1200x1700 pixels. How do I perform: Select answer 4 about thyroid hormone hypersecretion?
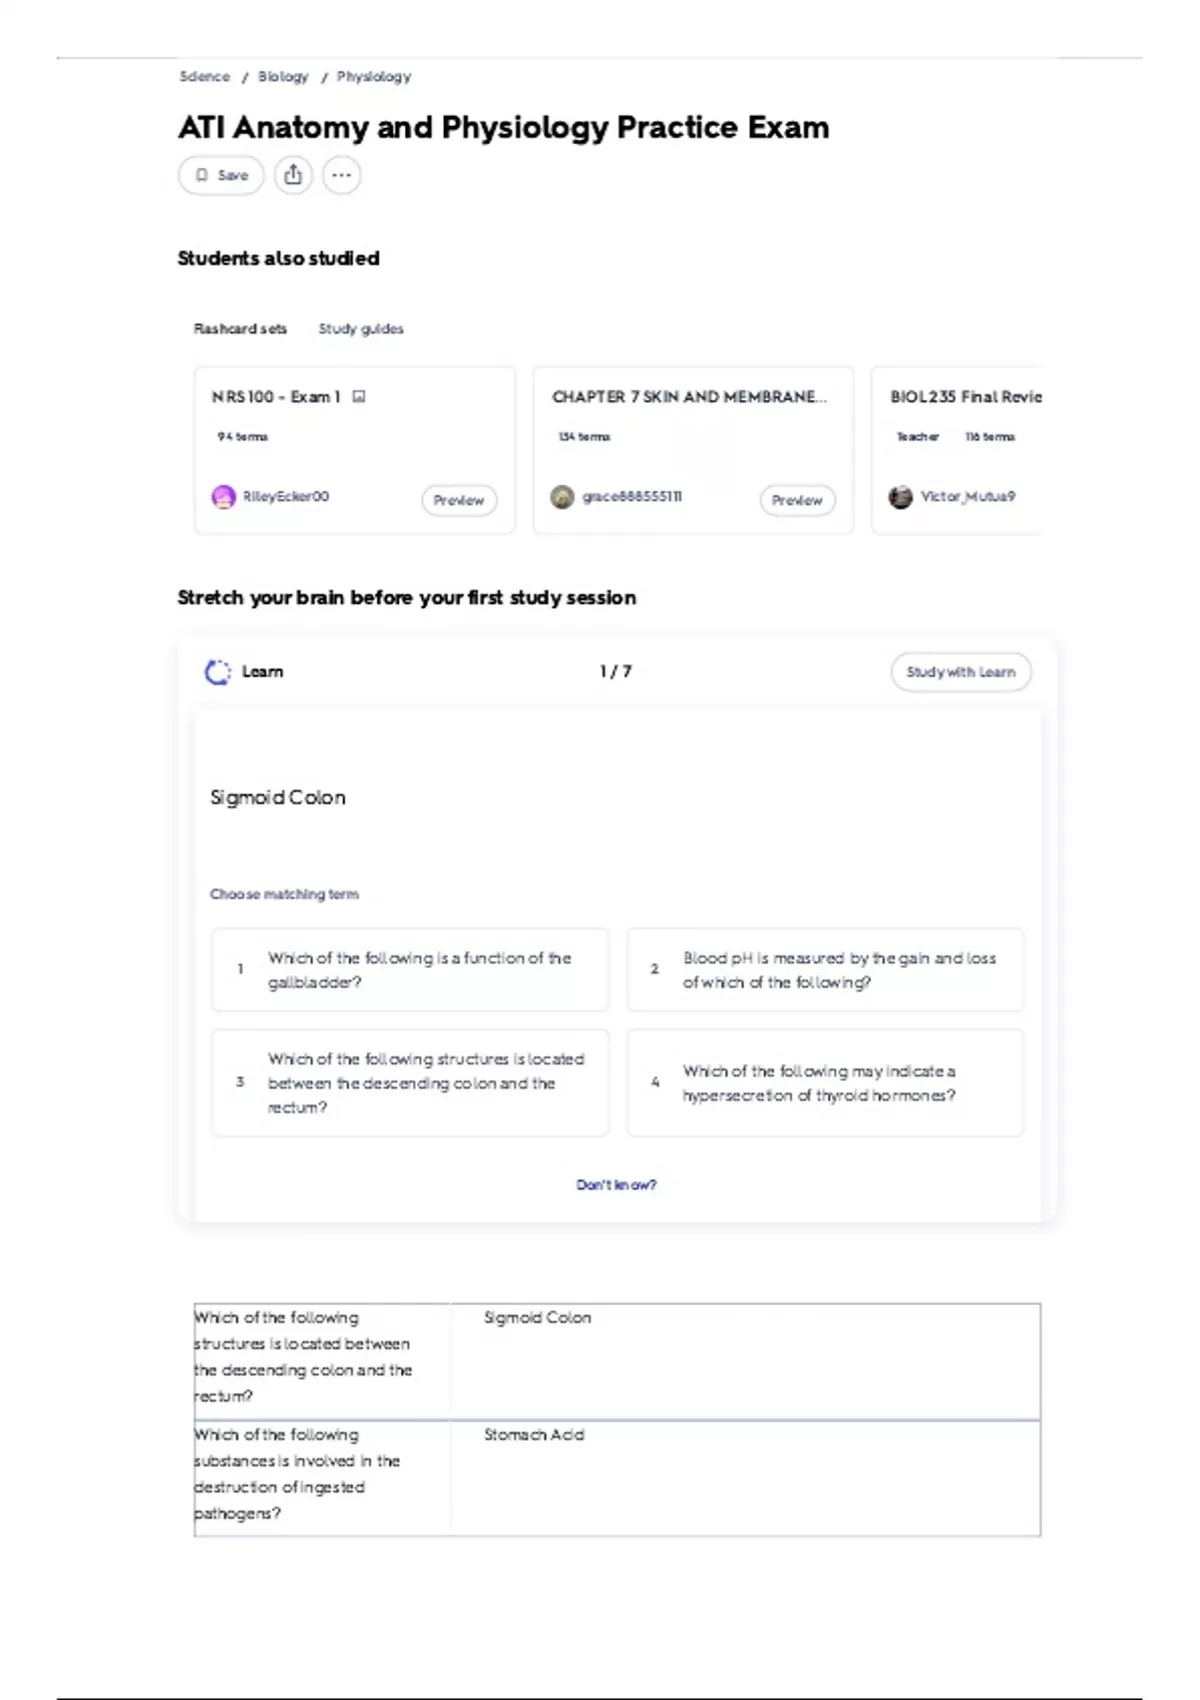click(825, 1083)
